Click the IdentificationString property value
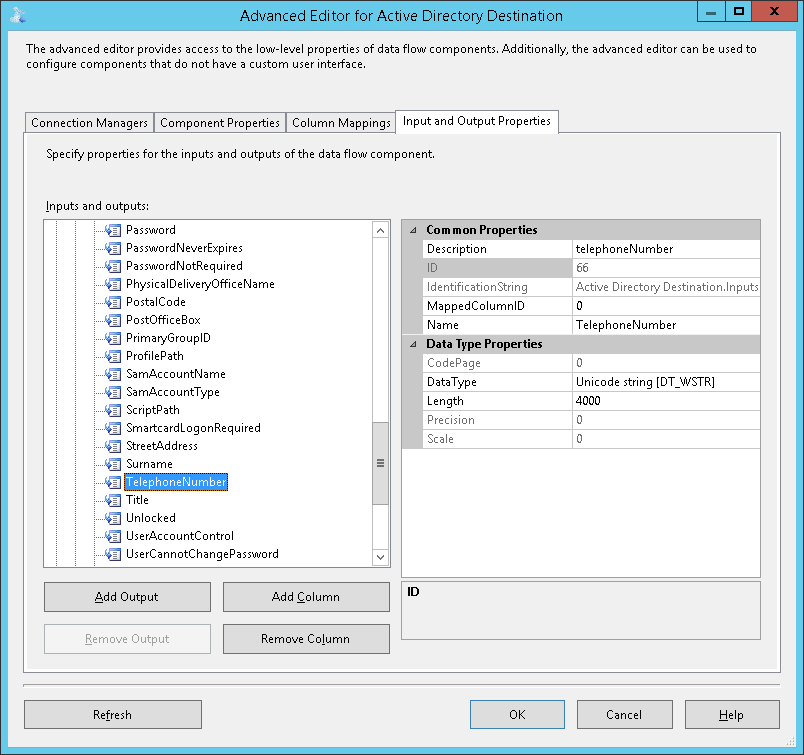The height and width of the screenshot is (755, 804). point(666,287)
